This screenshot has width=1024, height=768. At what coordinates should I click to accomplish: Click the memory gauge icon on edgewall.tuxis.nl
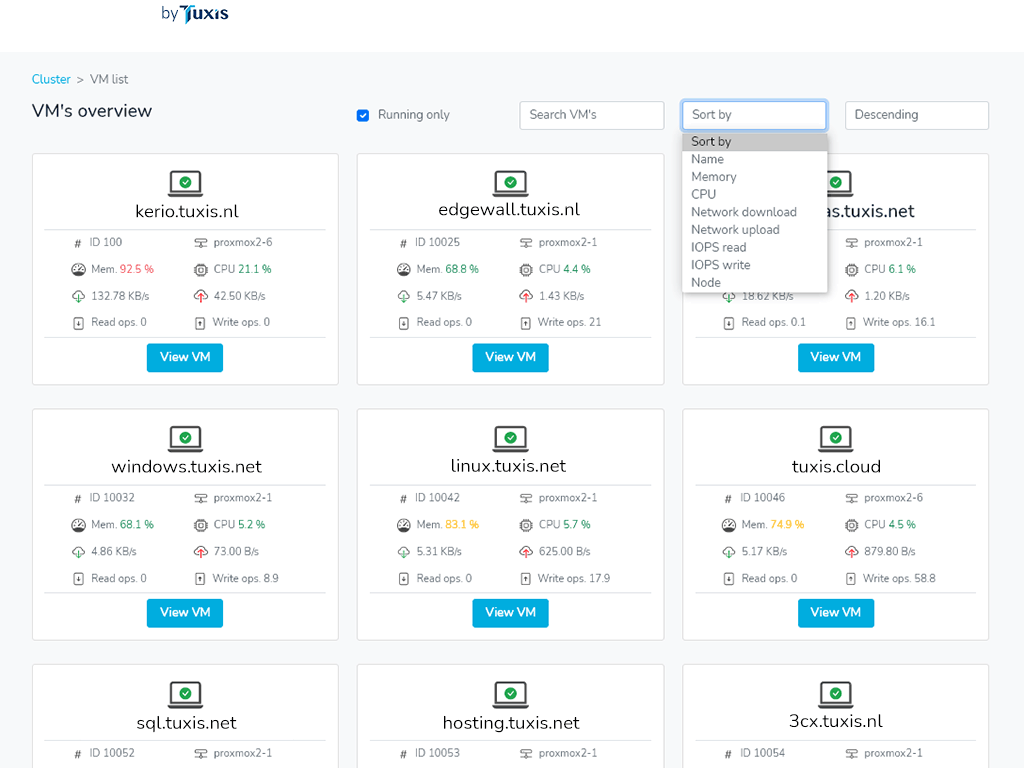(404, 269)
